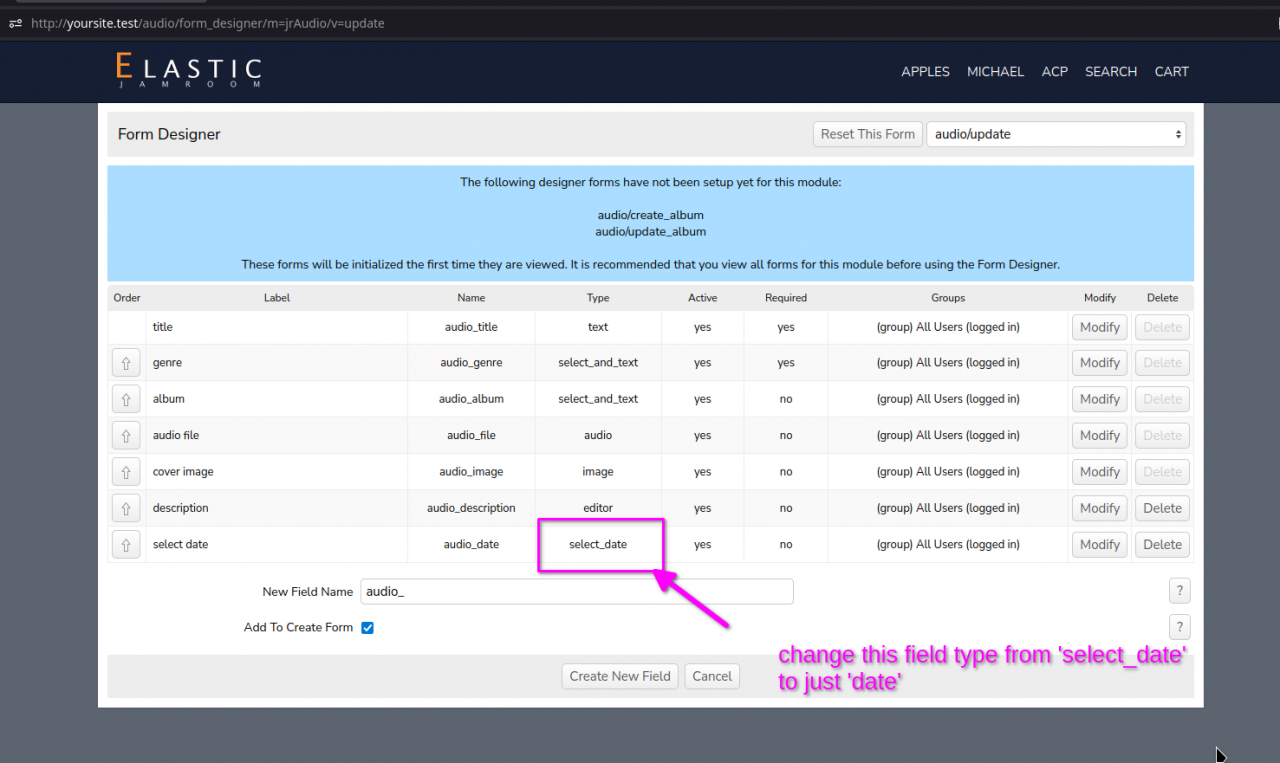Uncheck the Add To Create Form checkbox
This screenshot has width=1280, height=763.
tap(367, 628)
